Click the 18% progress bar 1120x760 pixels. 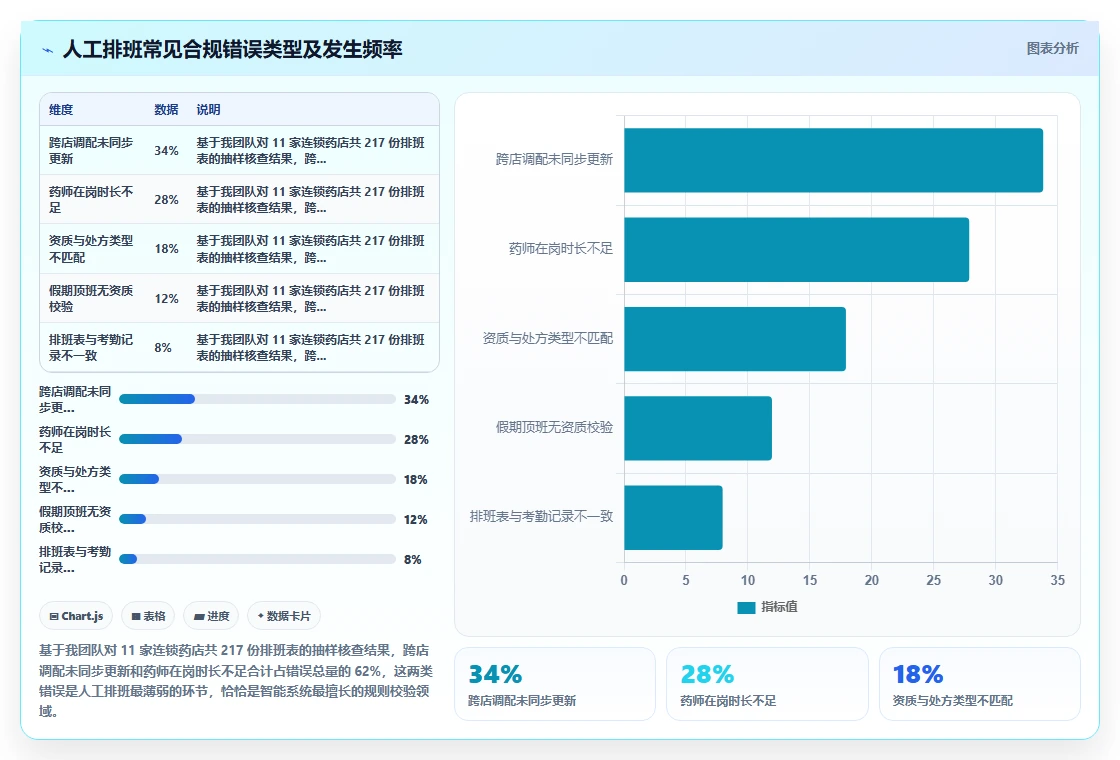click(x=257, y=479)
